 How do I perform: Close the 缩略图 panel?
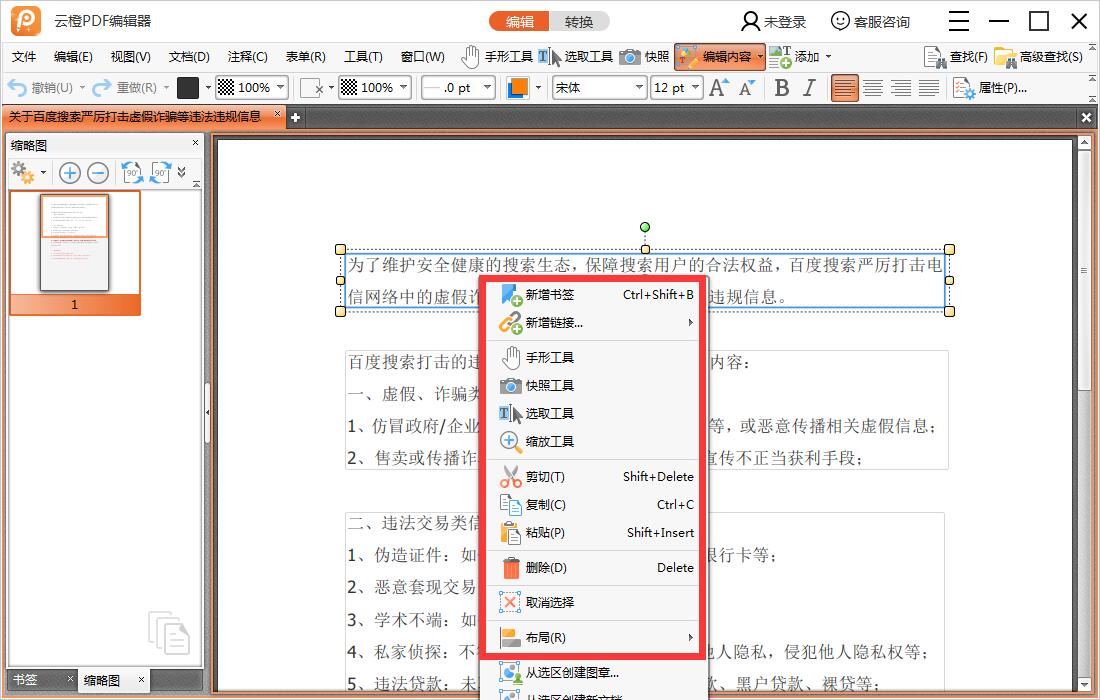click(x=195, y=142)
